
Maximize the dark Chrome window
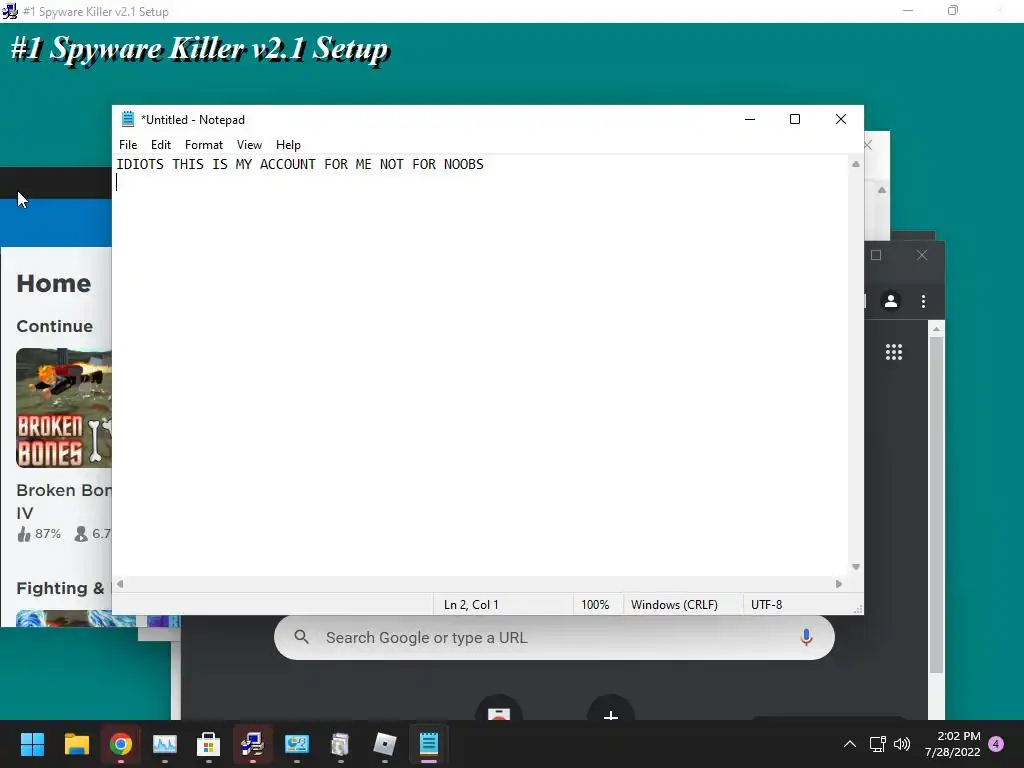click(x=876, y=255)
